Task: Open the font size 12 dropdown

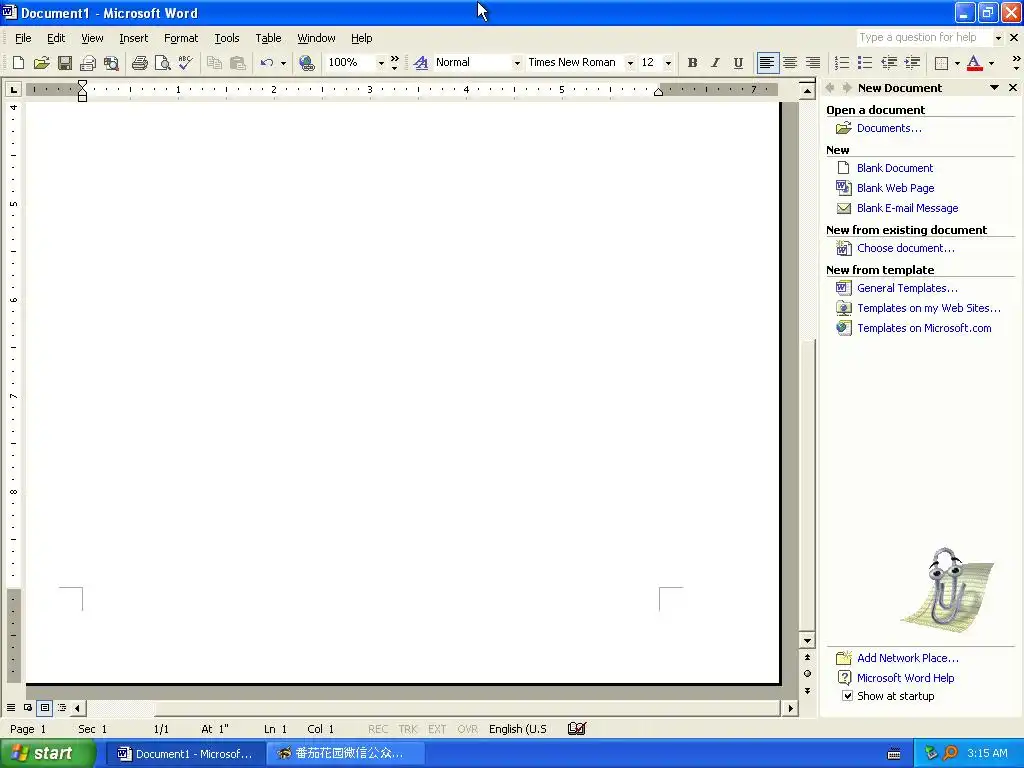Action: point(668,63)
